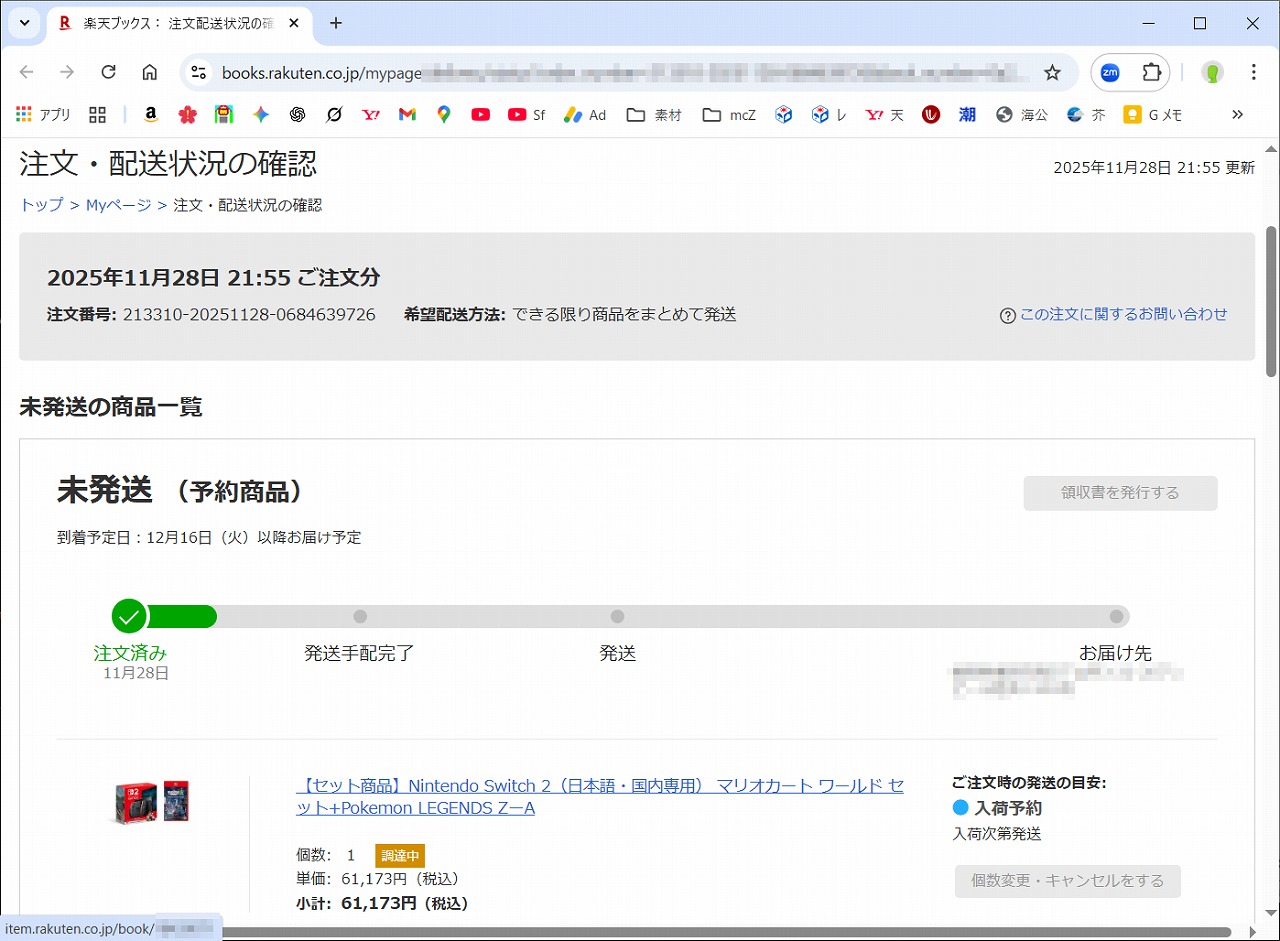Click the browser home icon

[x=150, y=72]
